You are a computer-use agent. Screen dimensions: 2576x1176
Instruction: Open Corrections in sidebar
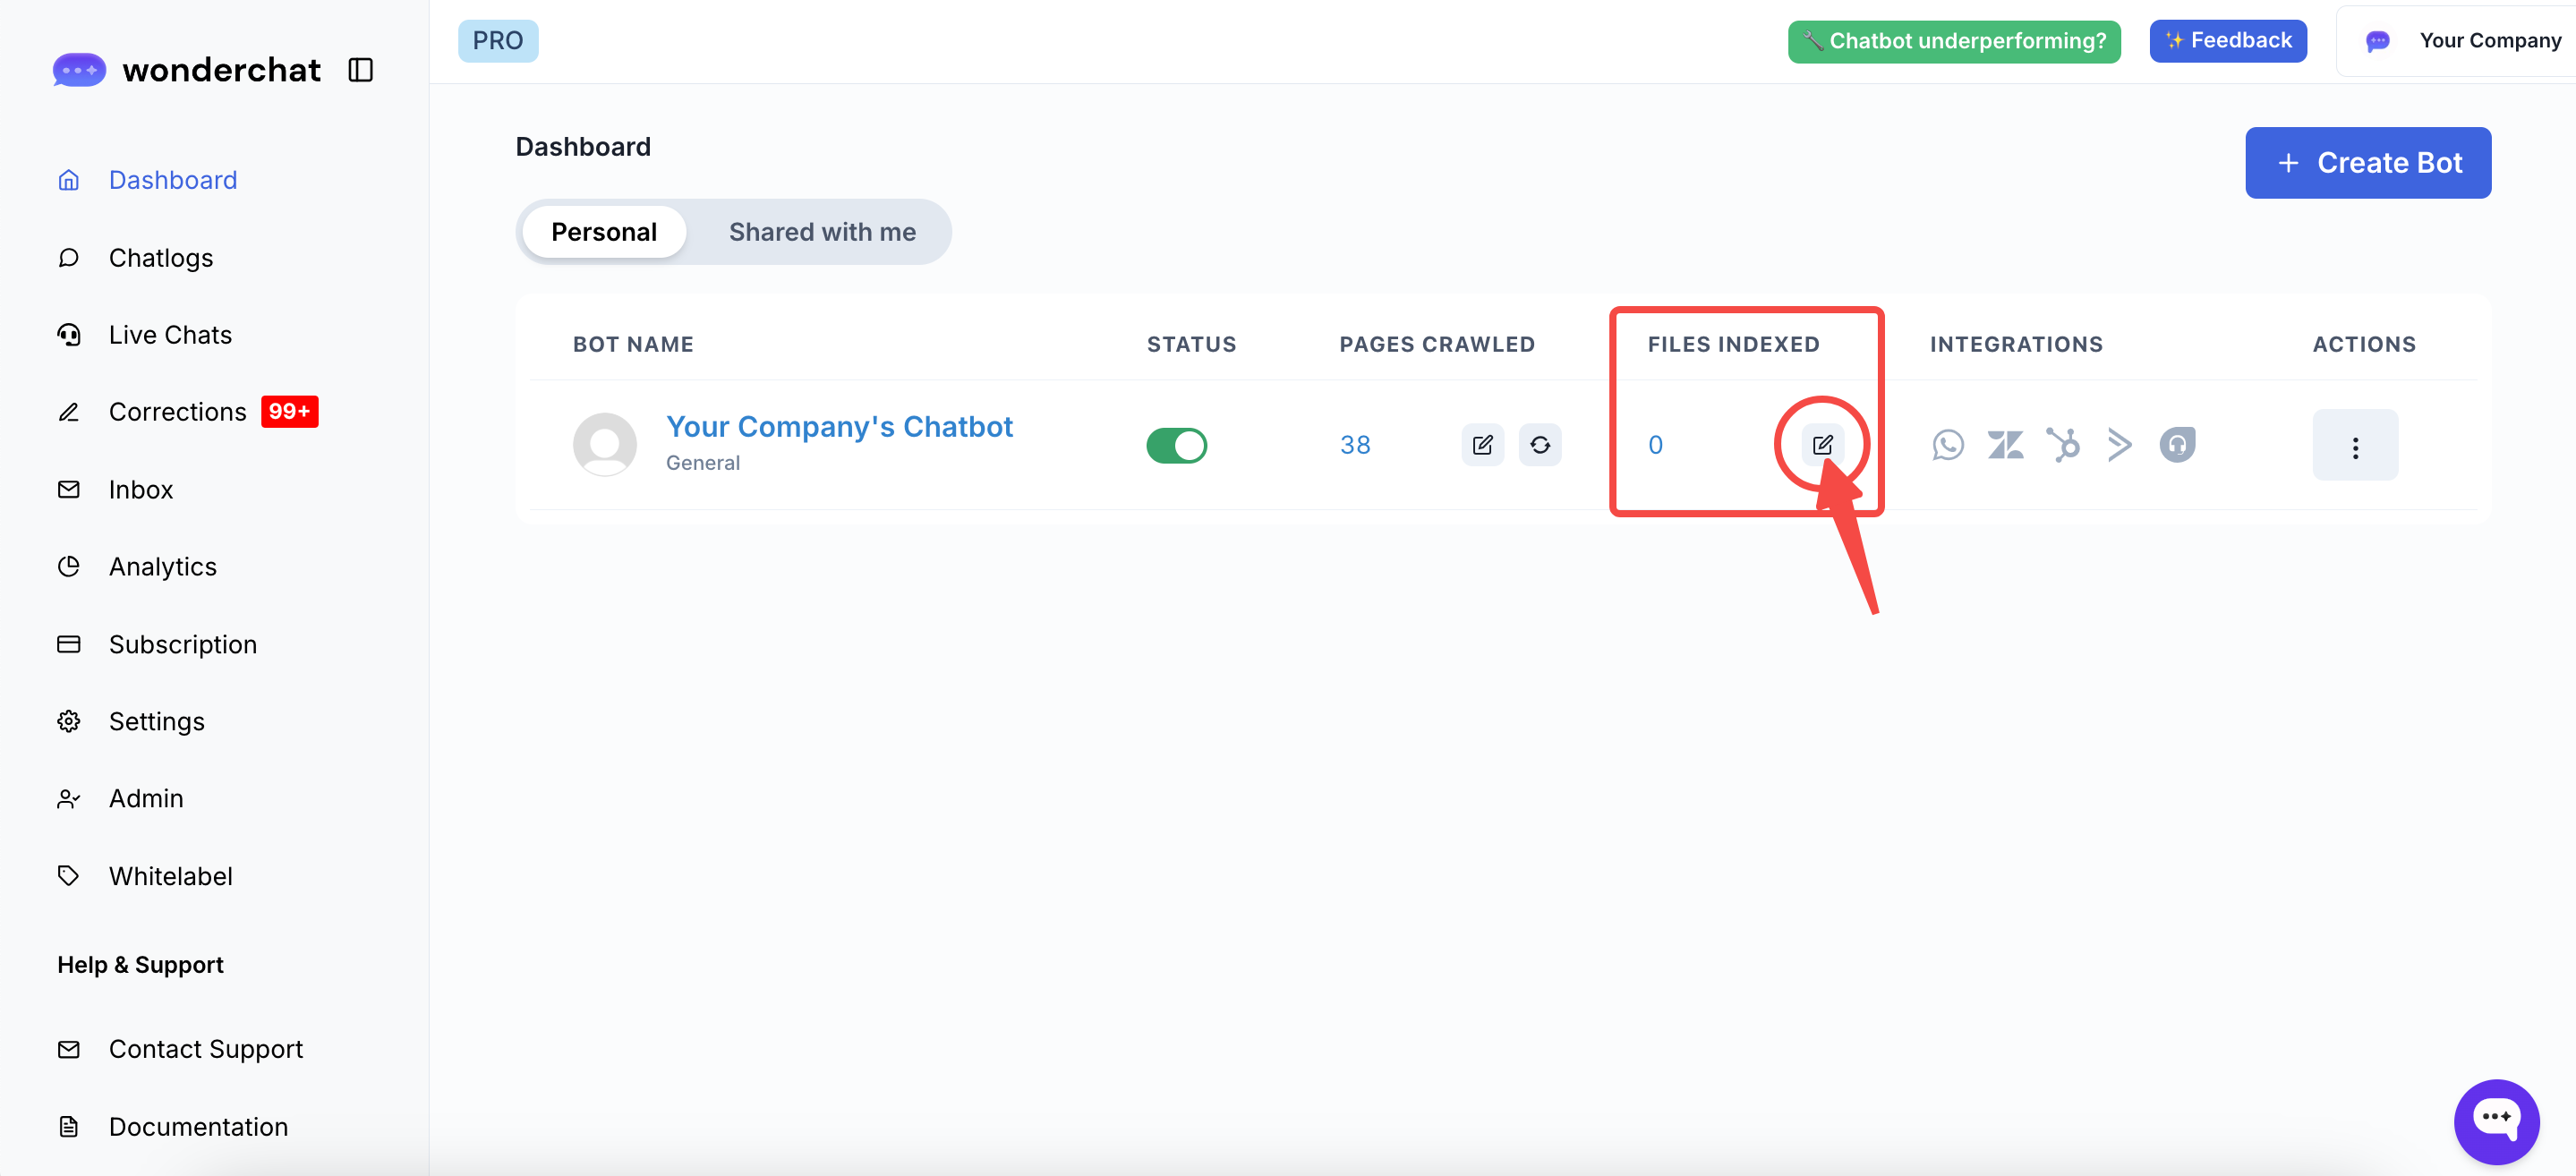click(177, 412)
